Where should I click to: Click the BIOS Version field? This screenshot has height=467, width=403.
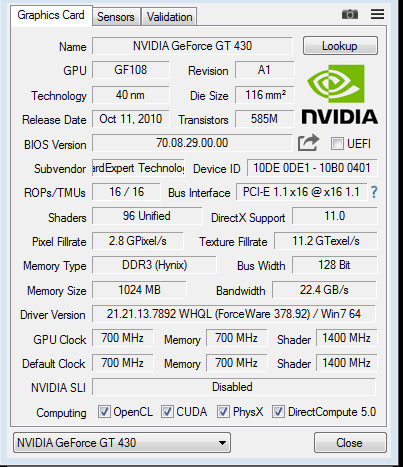[x=192, y=143]
